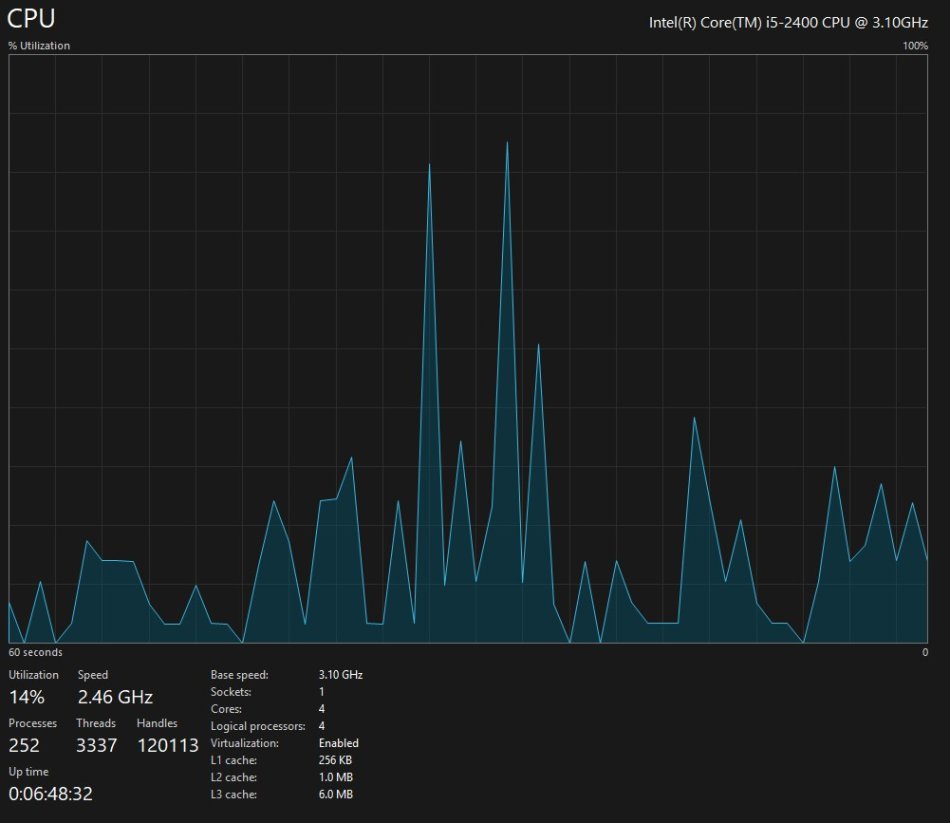950x823 pixels.
Task: Click the Sockets label
Action: (x=231, y=692)
